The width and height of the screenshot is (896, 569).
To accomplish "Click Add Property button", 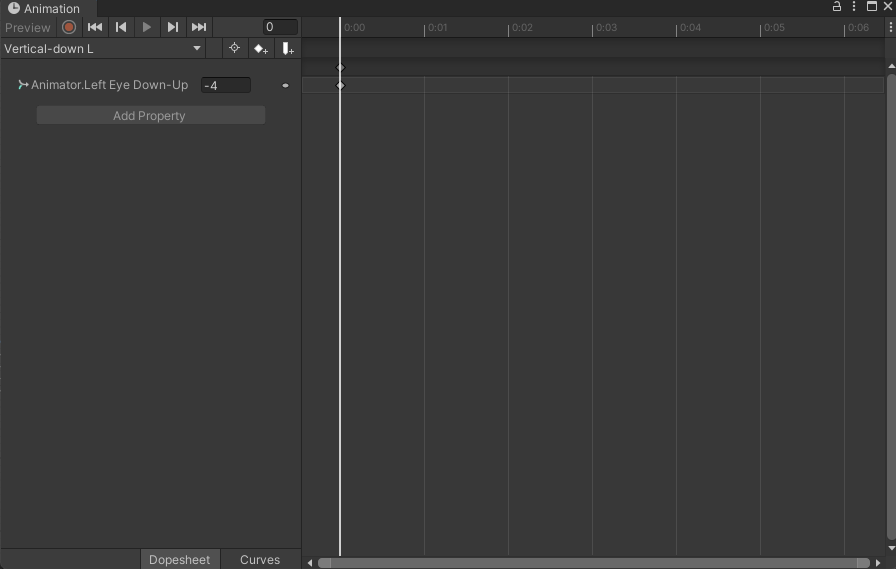I will coord(151,115).
